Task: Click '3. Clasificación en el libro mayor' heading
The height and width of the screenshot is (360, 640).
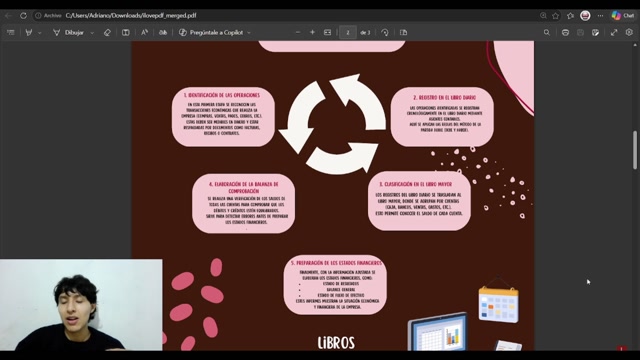Action: click(x=416, y=184)
